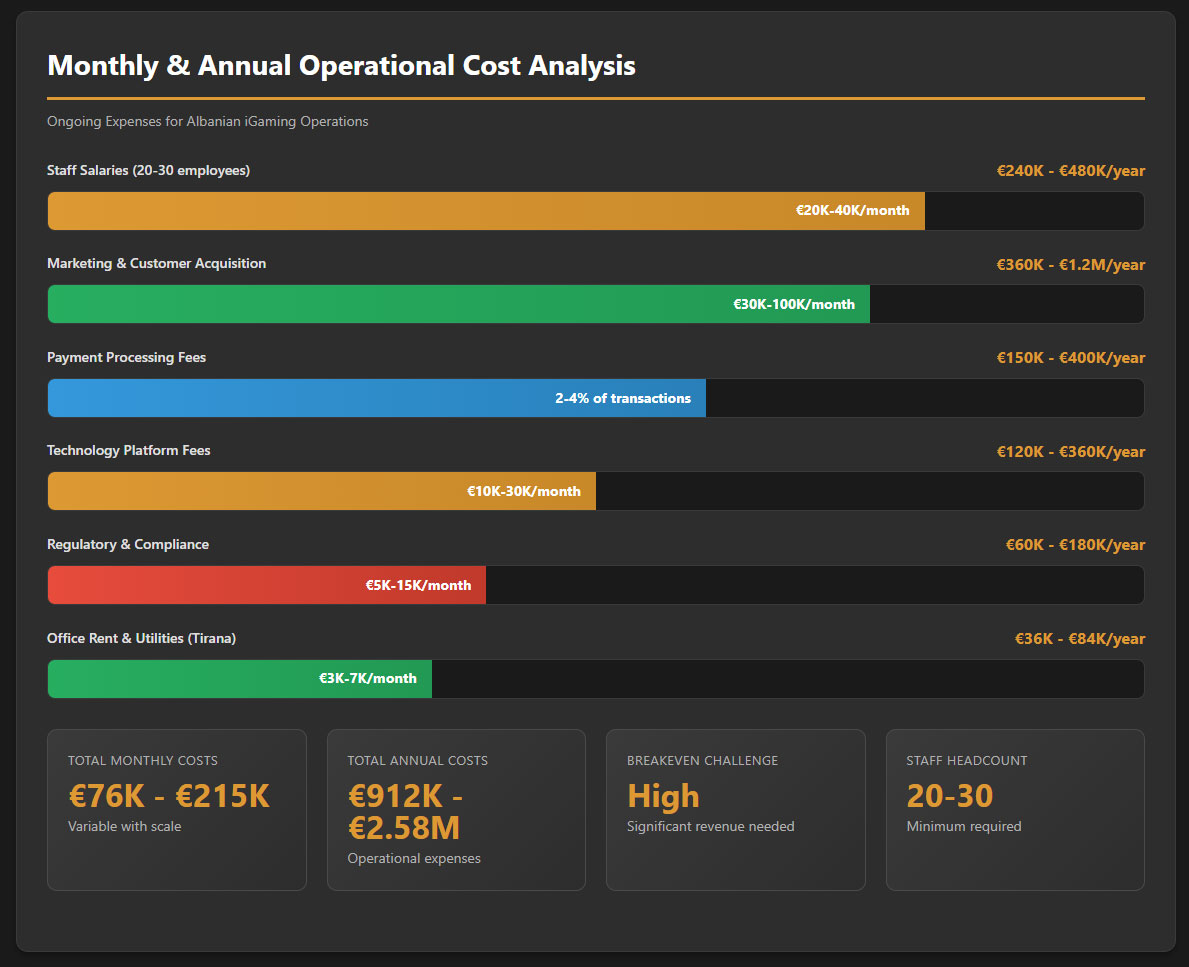The image size is (1189, 967).
Task: Open the Total Monthly Costs card
Action: point(177,809)
